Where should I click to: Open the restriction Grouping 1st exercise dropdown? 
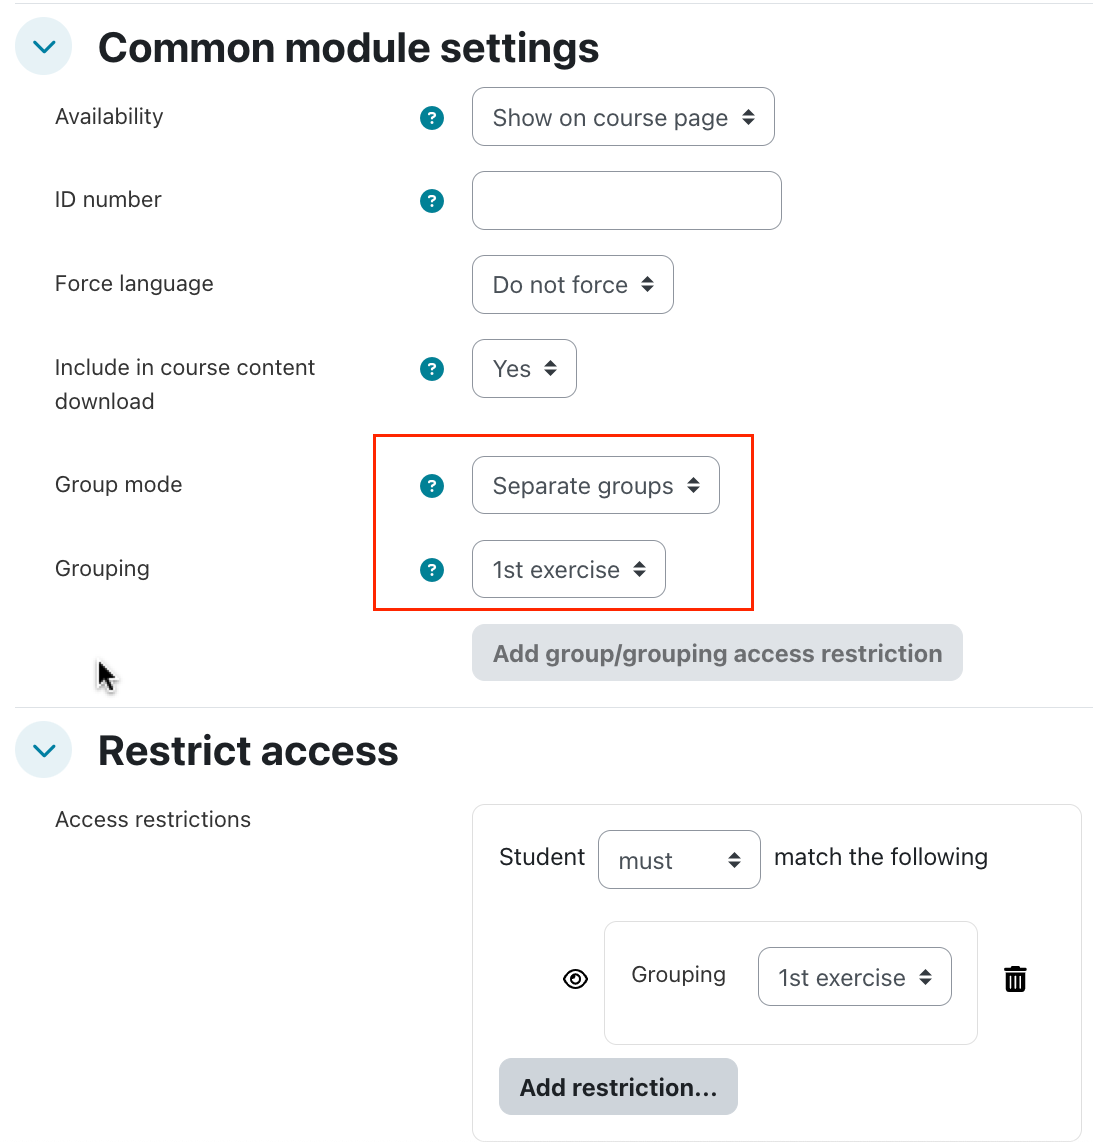[x=854, y=977]
